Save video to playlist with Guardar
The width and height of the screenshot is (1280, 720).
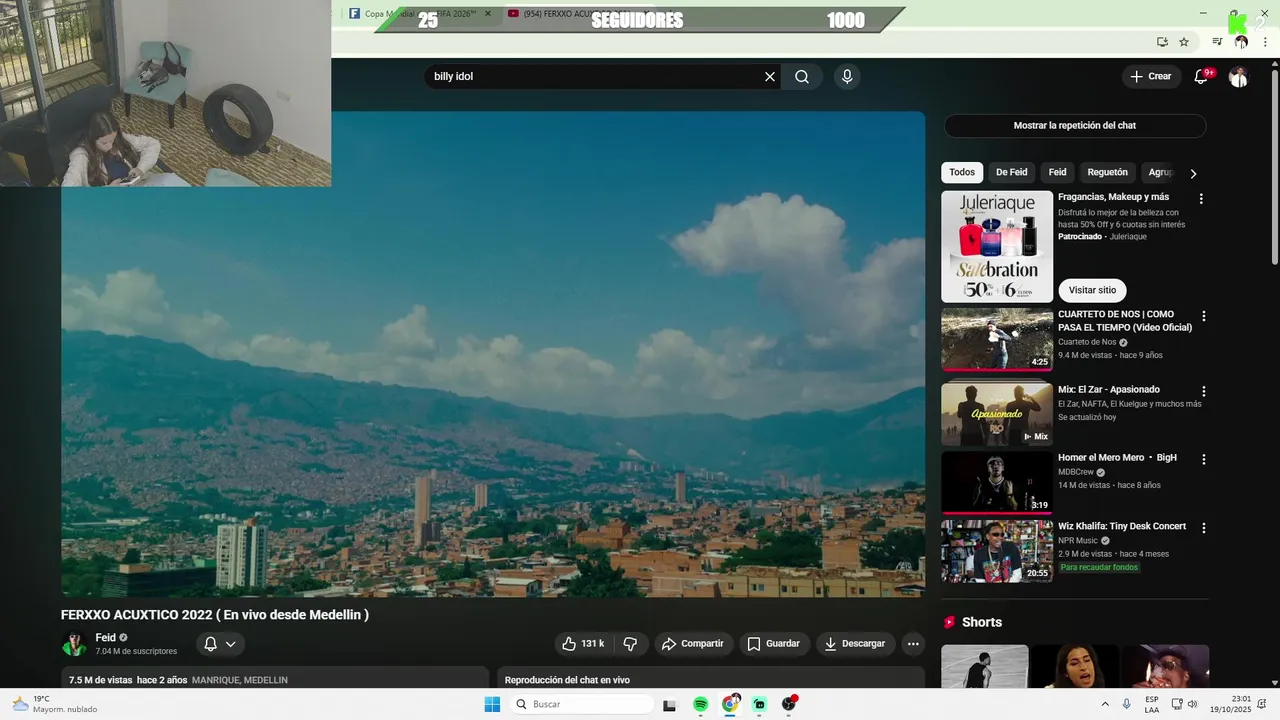[775, 644]
